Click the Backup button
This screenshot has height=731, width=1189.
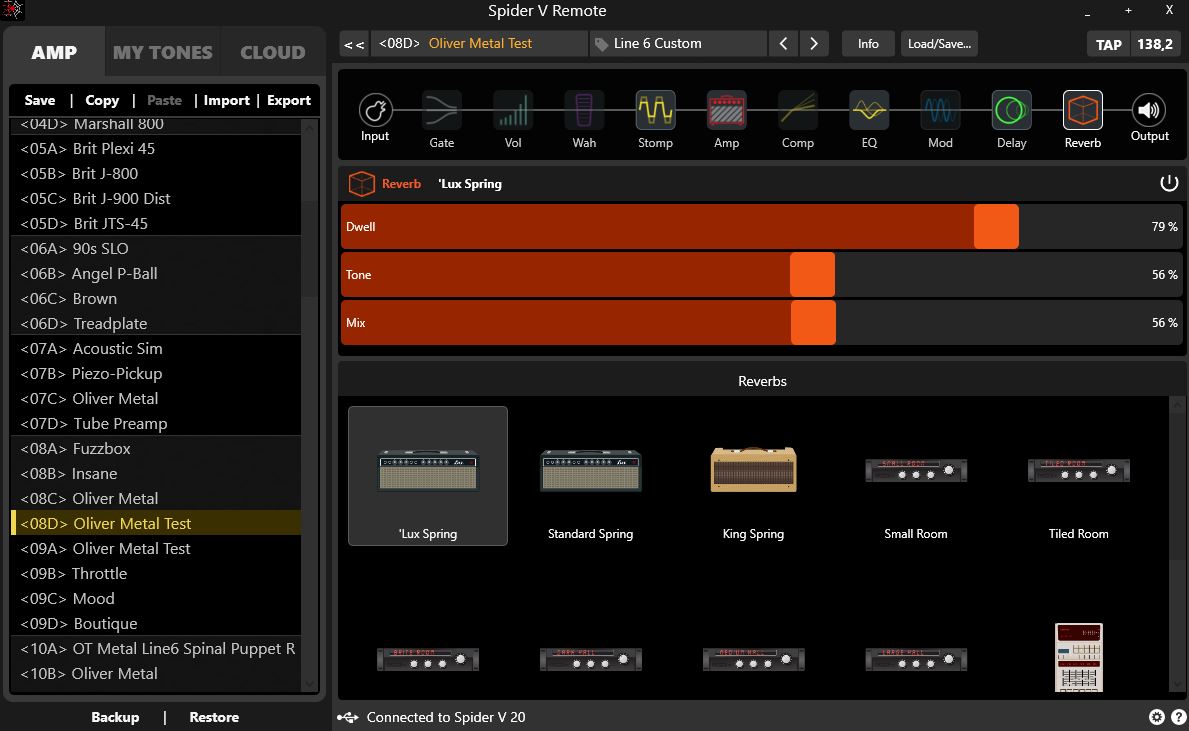pyautogui.click(x=115, y=717)
